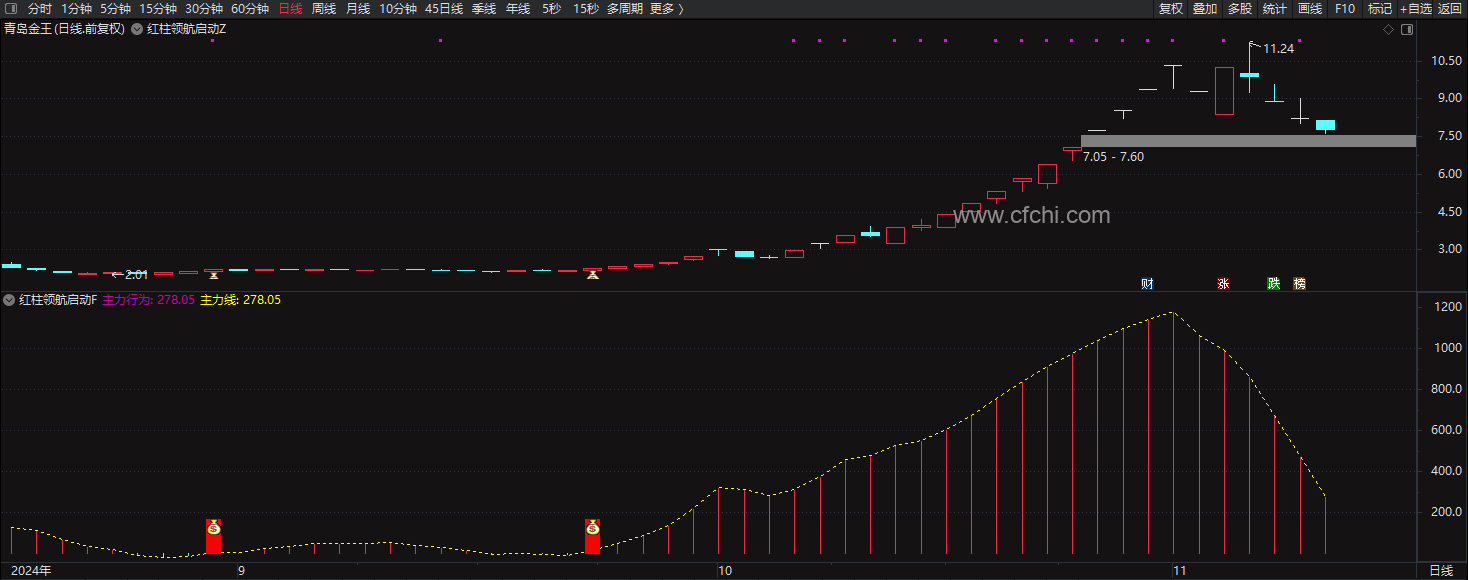The image size is (1468, 580).
Task: Switch to 10分钟 period
Action: pos(398,8)
